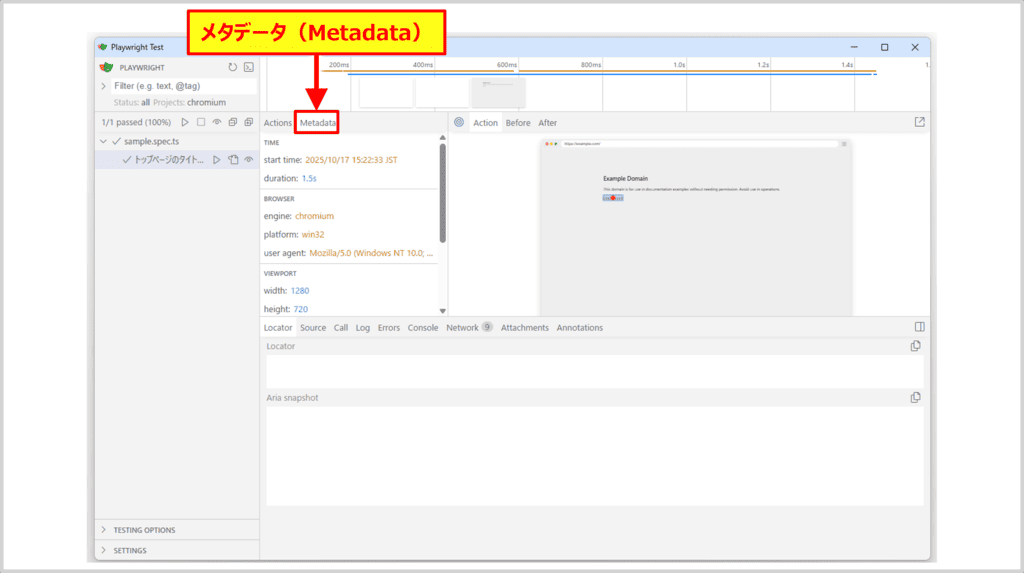This screenshot has height=573, width=1024.
Task: Toggle watch all eye icon in toolbar
Action: click(217, 122)
